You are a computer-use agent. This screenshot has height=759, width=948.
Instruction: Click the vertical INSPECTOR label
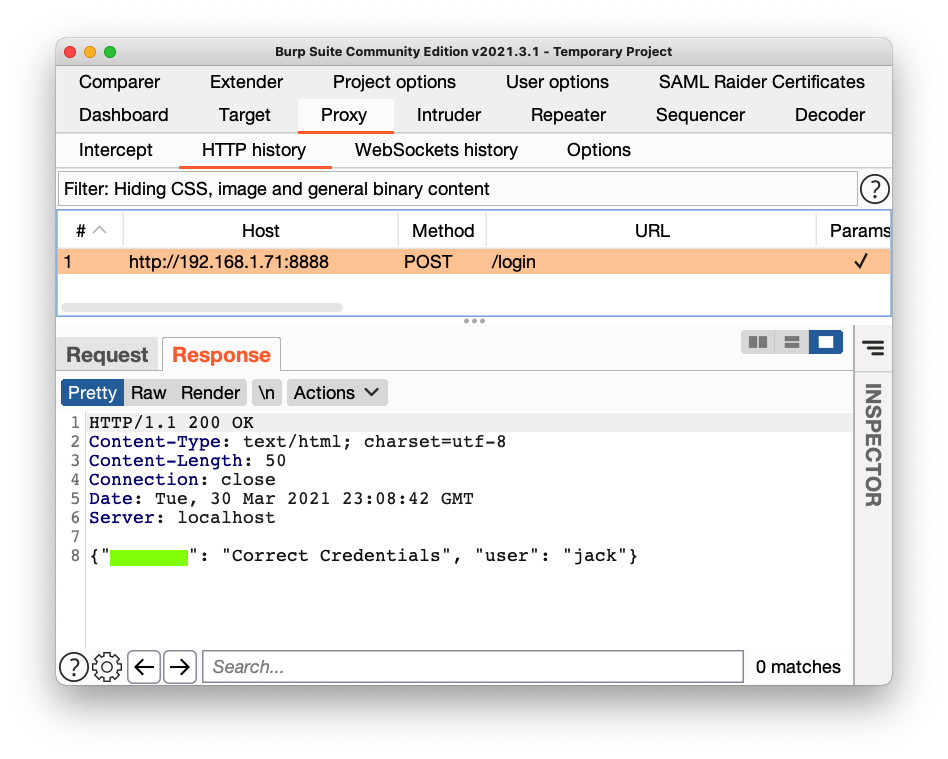click(873, 445)
